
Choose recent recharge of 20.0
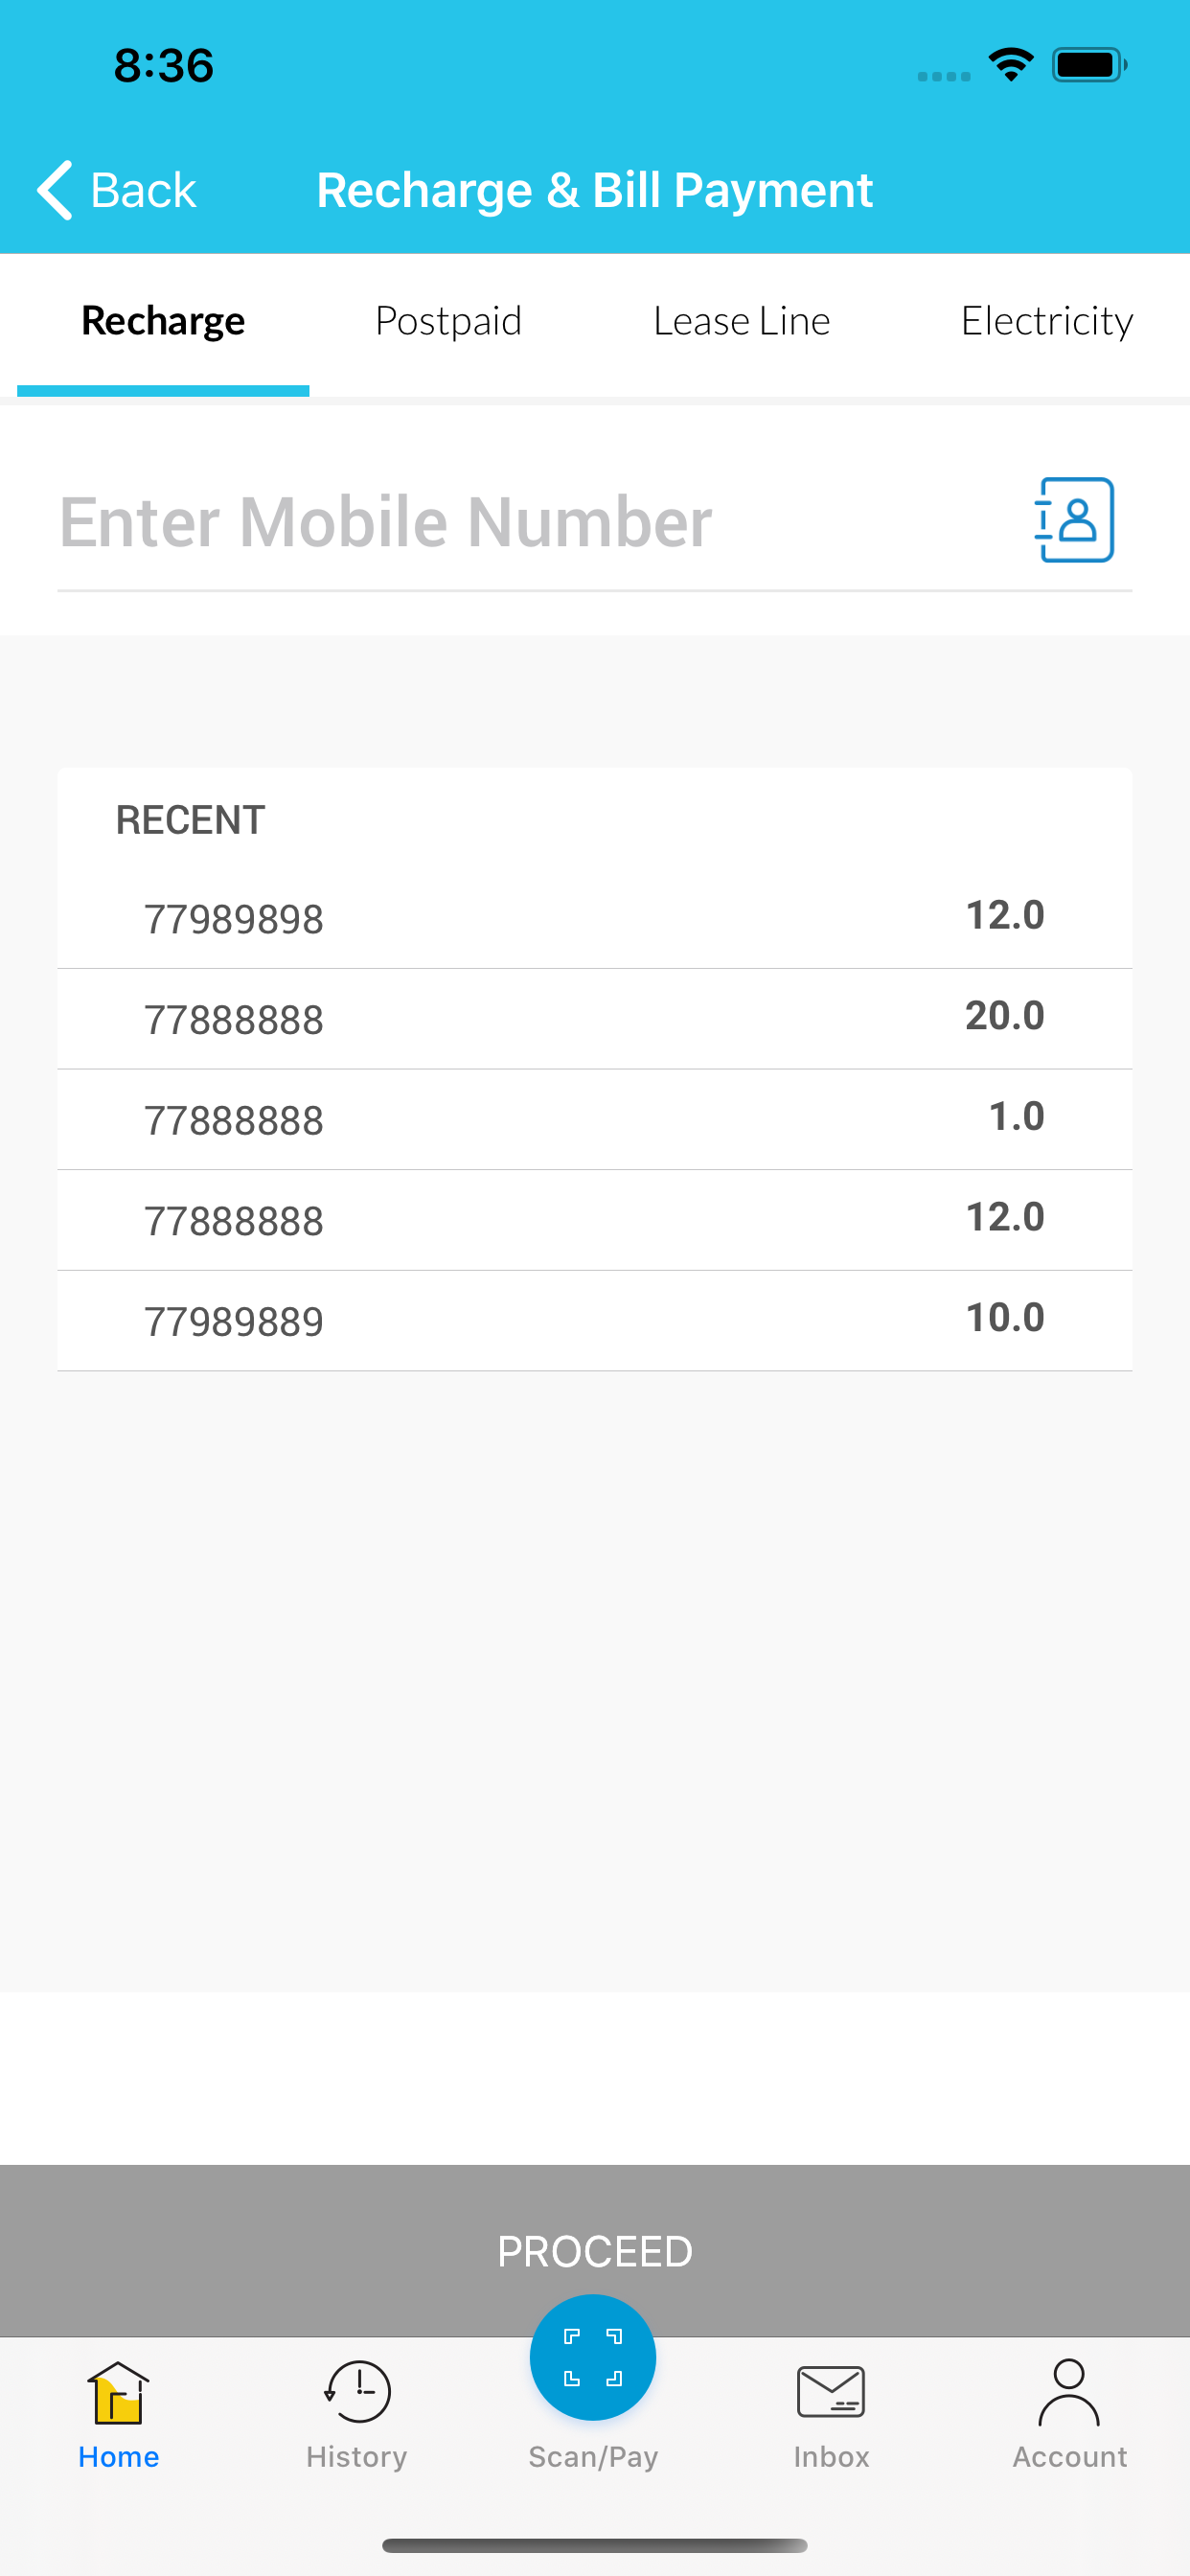(x=595, y=1019)
